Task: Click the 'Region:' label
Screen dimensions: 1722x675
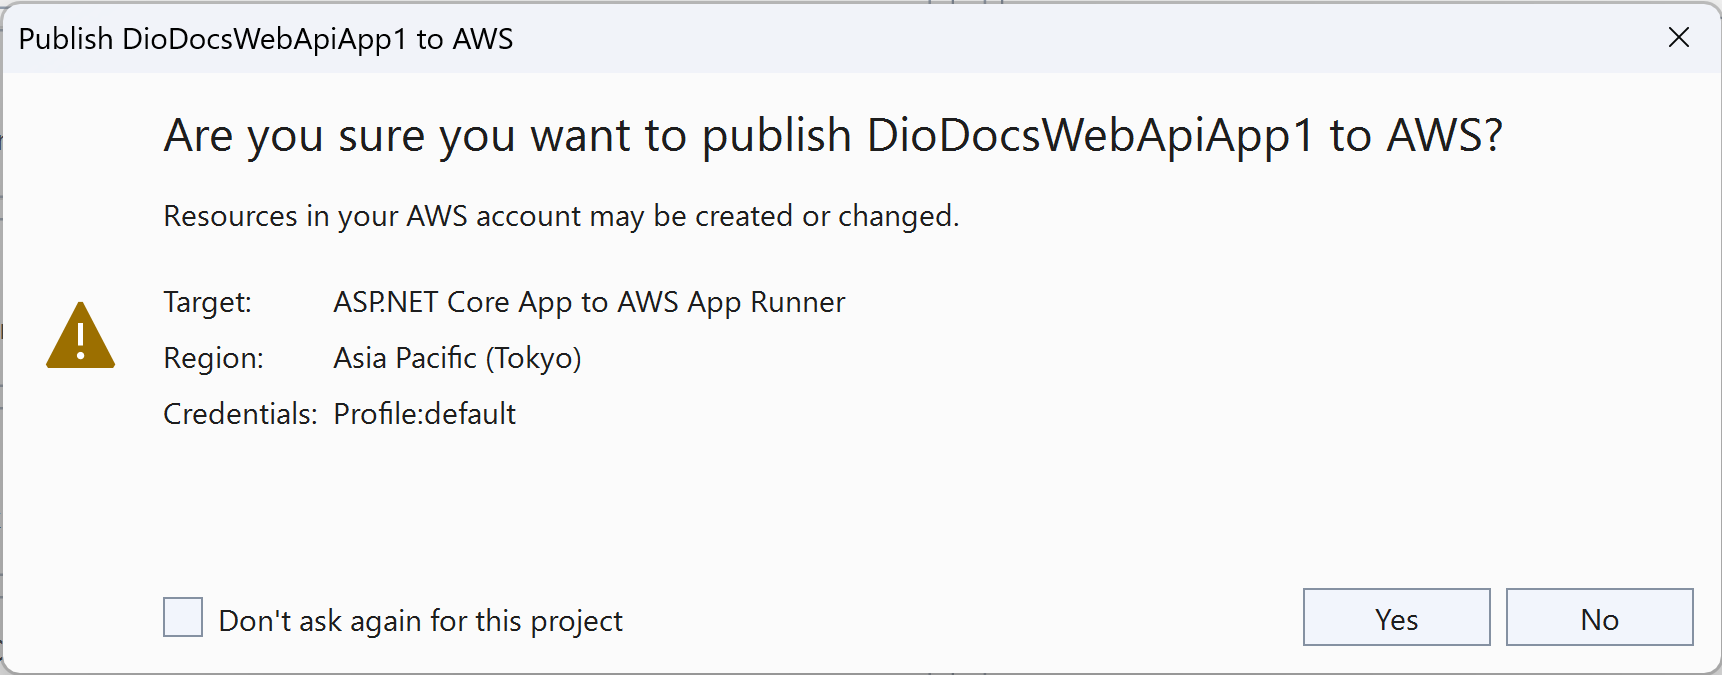Action: (x=213, y=358)
